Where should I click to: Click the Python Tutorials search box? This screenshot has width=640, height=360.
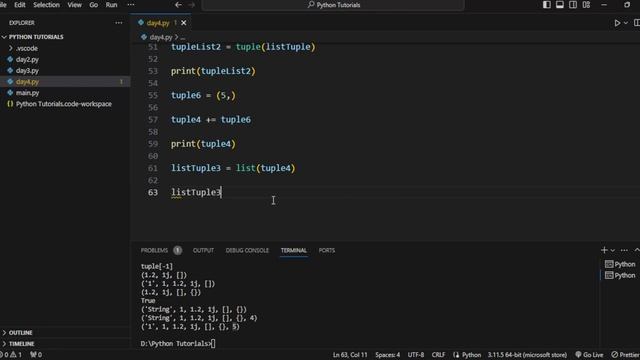pyautogui.click(x=333, y=5)
